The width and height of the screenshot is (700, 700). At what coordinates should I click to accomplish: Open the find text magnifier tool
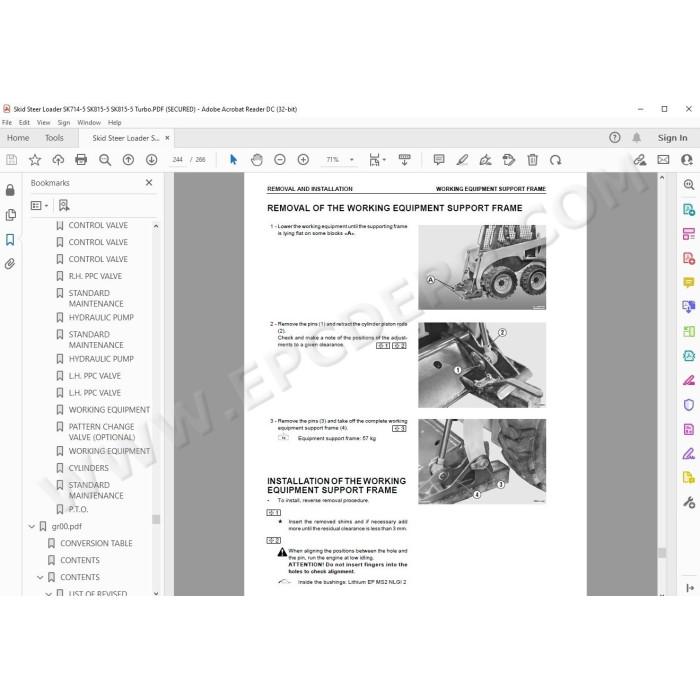pyautogui.click(x=105, y=160)
